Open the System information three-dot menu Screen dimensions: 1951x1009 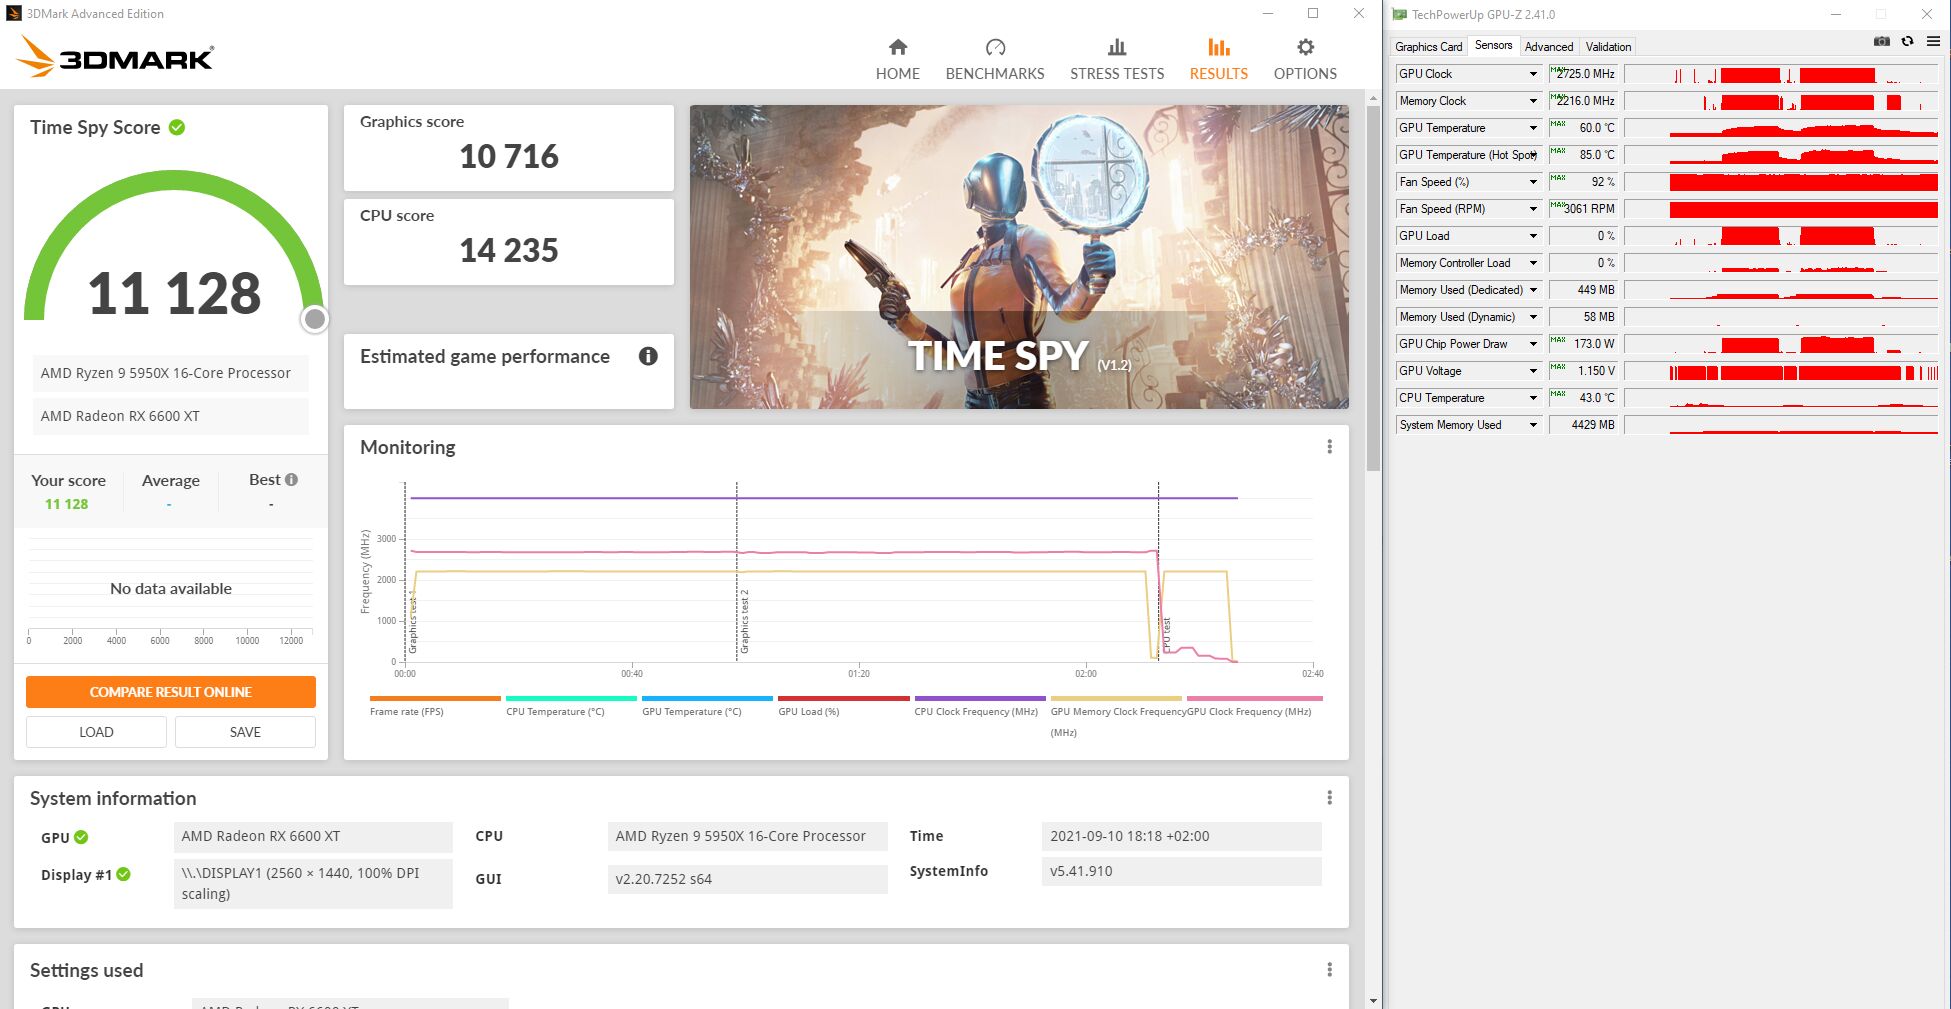tap(1329, 798)
